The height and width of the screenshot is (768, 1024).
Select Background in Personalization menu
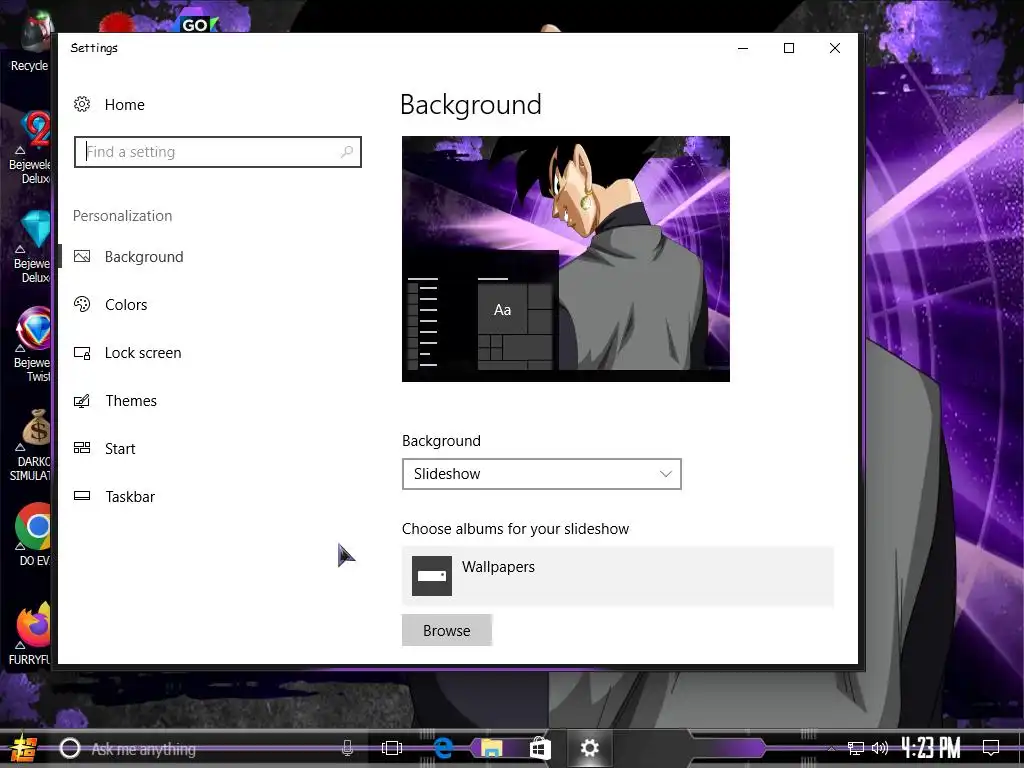(x=144, y=257)
